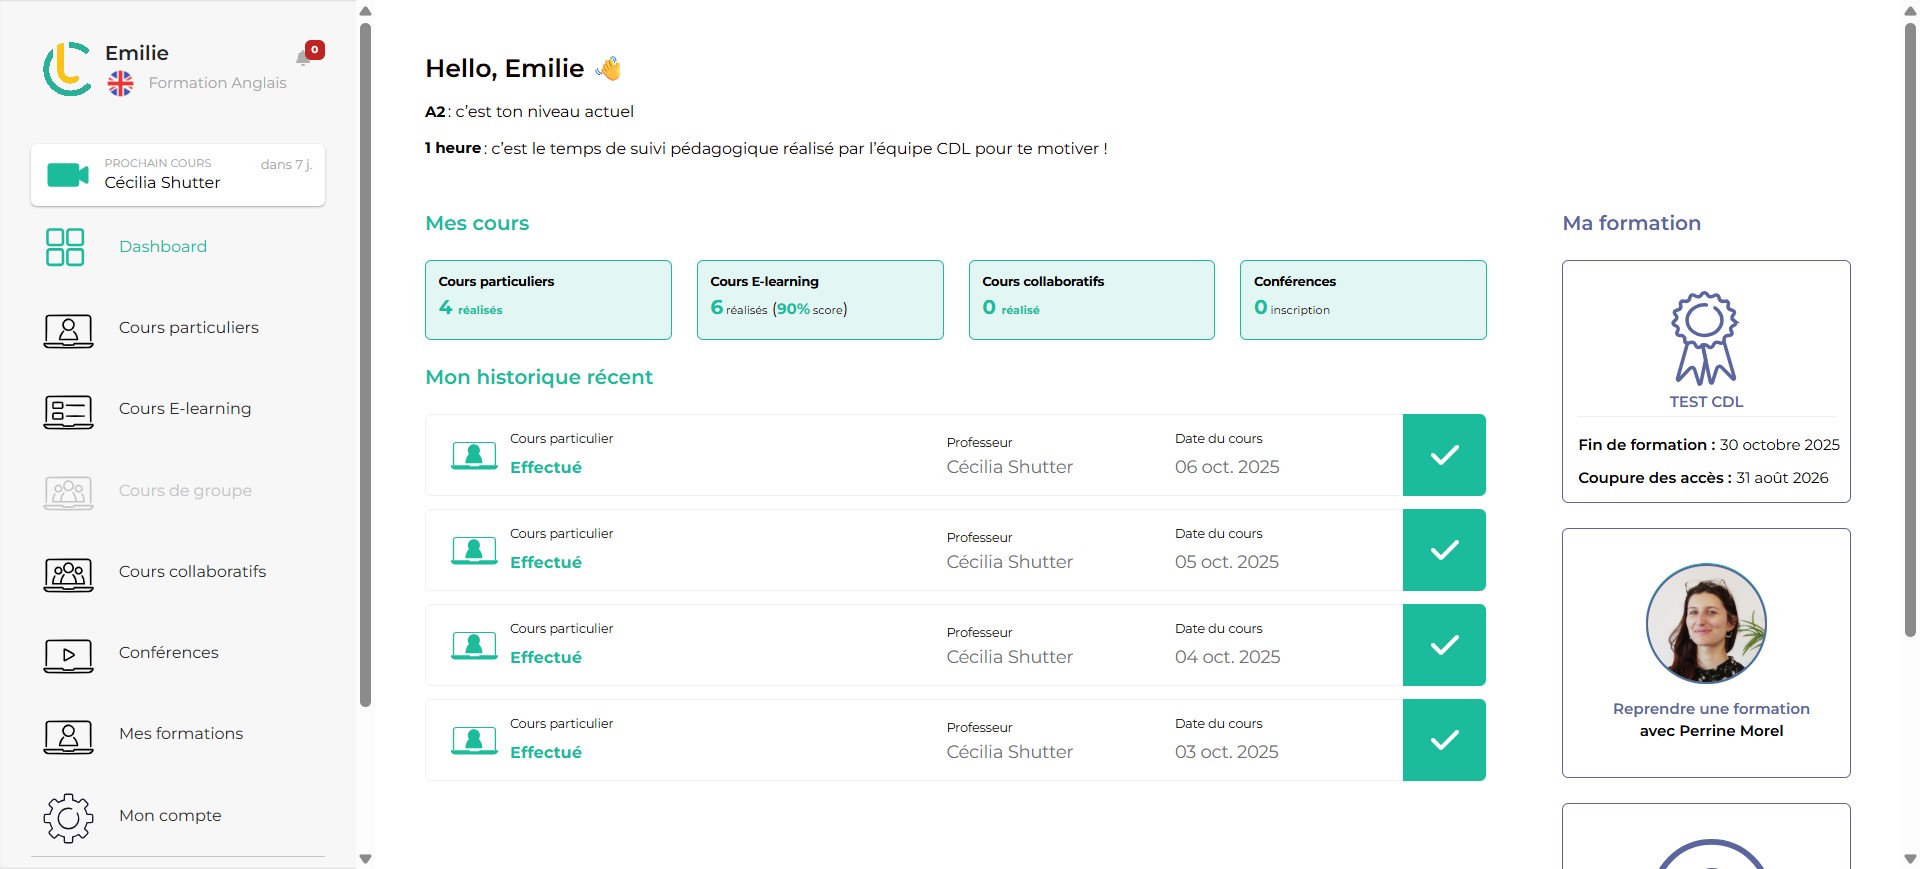This screenshot has width=1920, height=869.
Task: Click the Conférences inscription summary card
Action: [1363, 300]
